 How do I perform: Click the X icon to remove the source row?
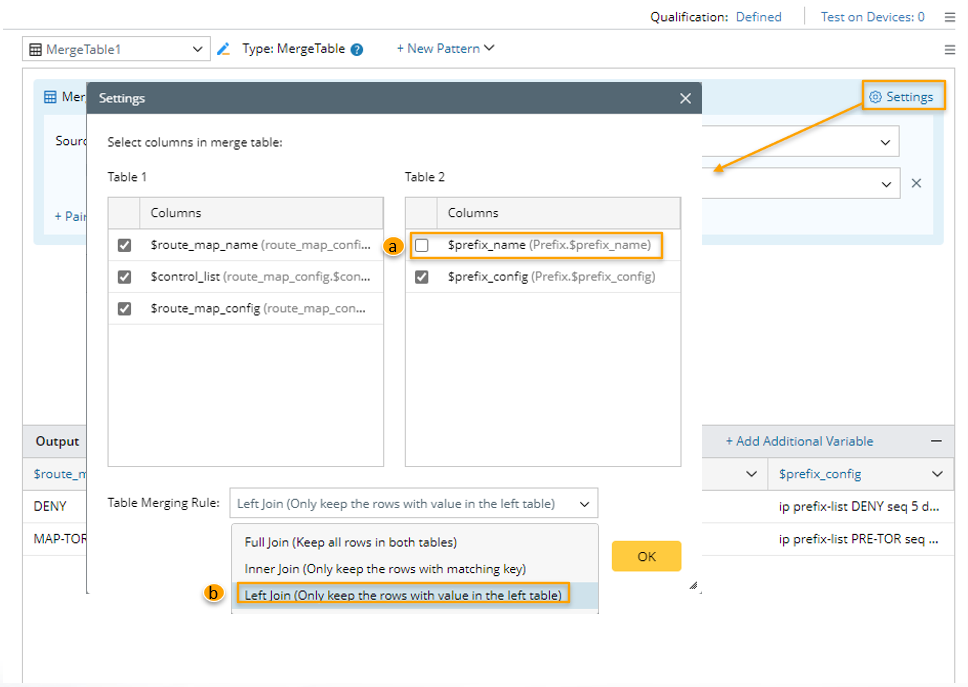coord(916,183)
